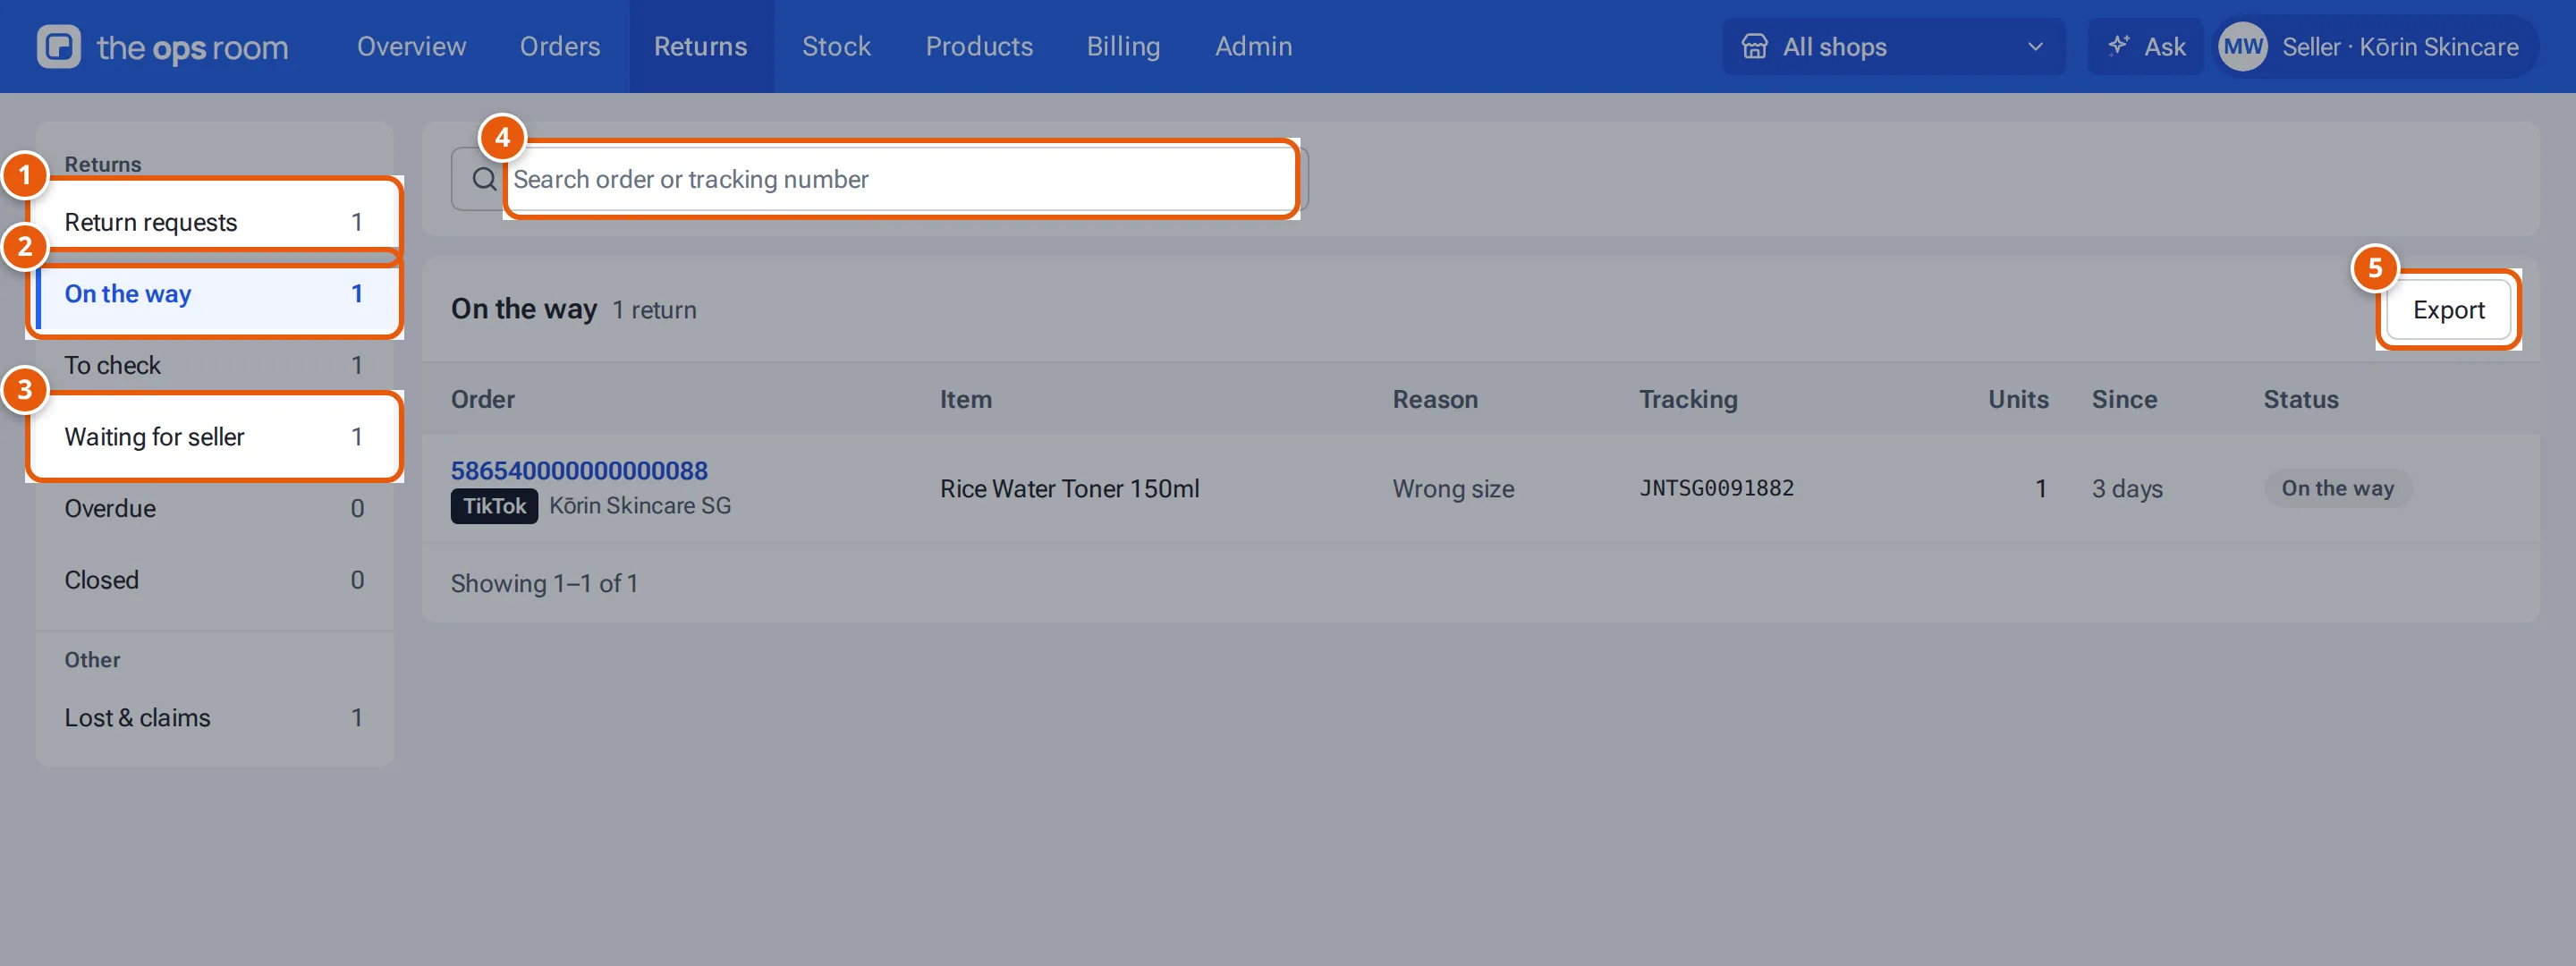The image size is (2576, 966).
Task: Open Seller · Kōrin Skincare account menu
Action: click(x=2377, y=46)
